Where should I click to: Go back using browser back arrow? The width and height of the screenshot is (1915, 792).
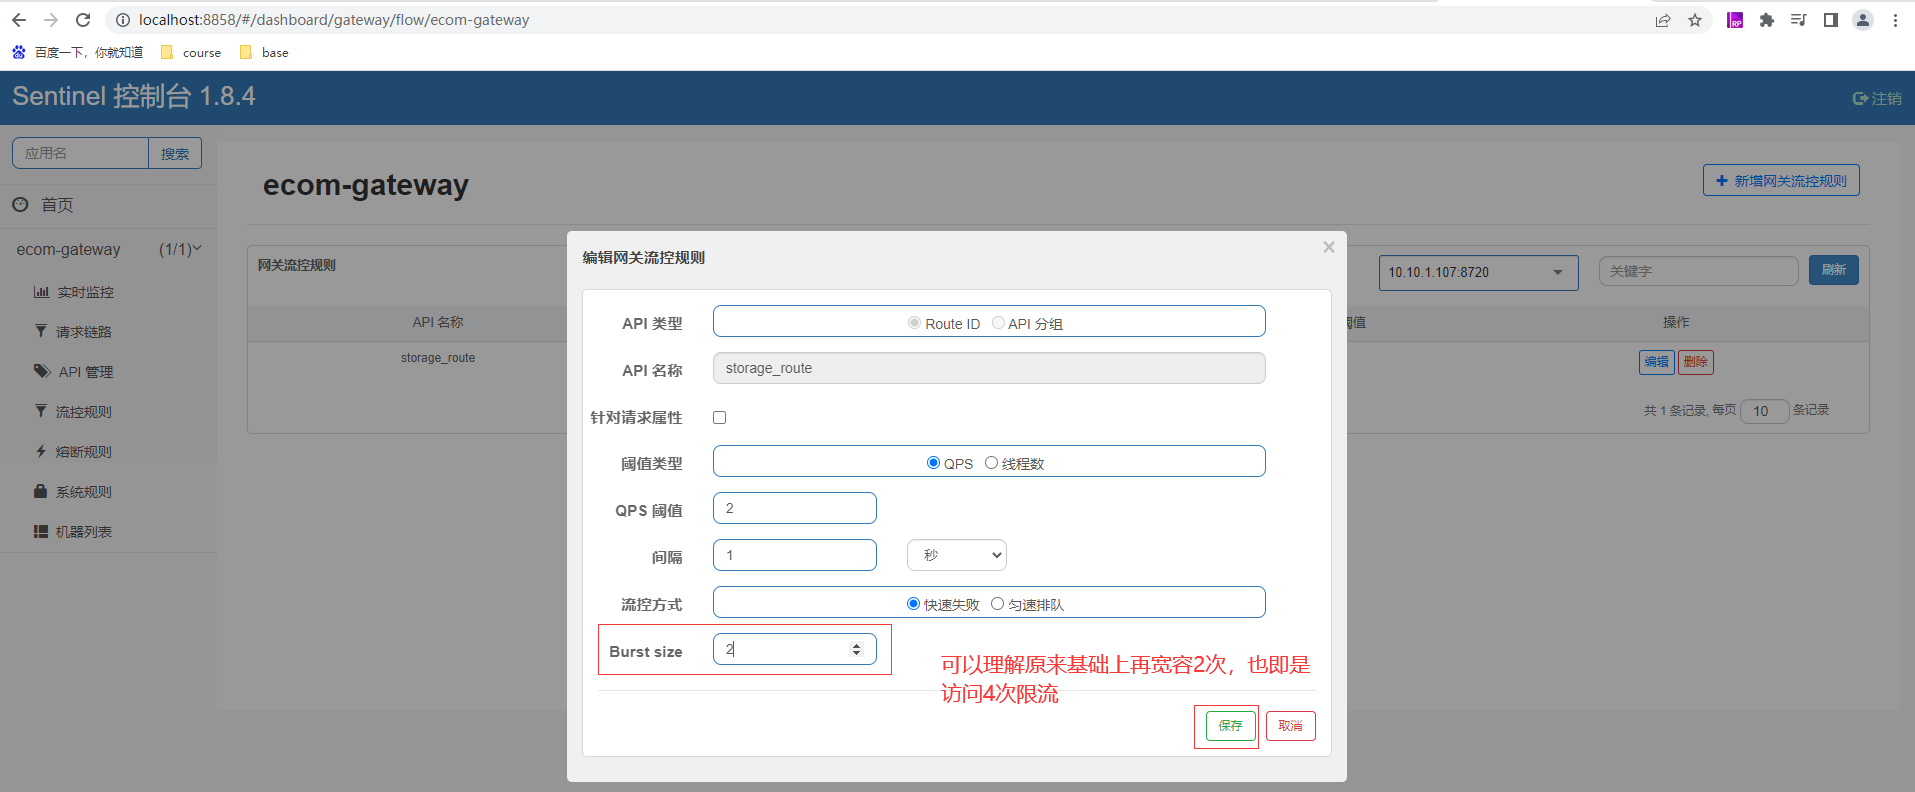point(19,20)
